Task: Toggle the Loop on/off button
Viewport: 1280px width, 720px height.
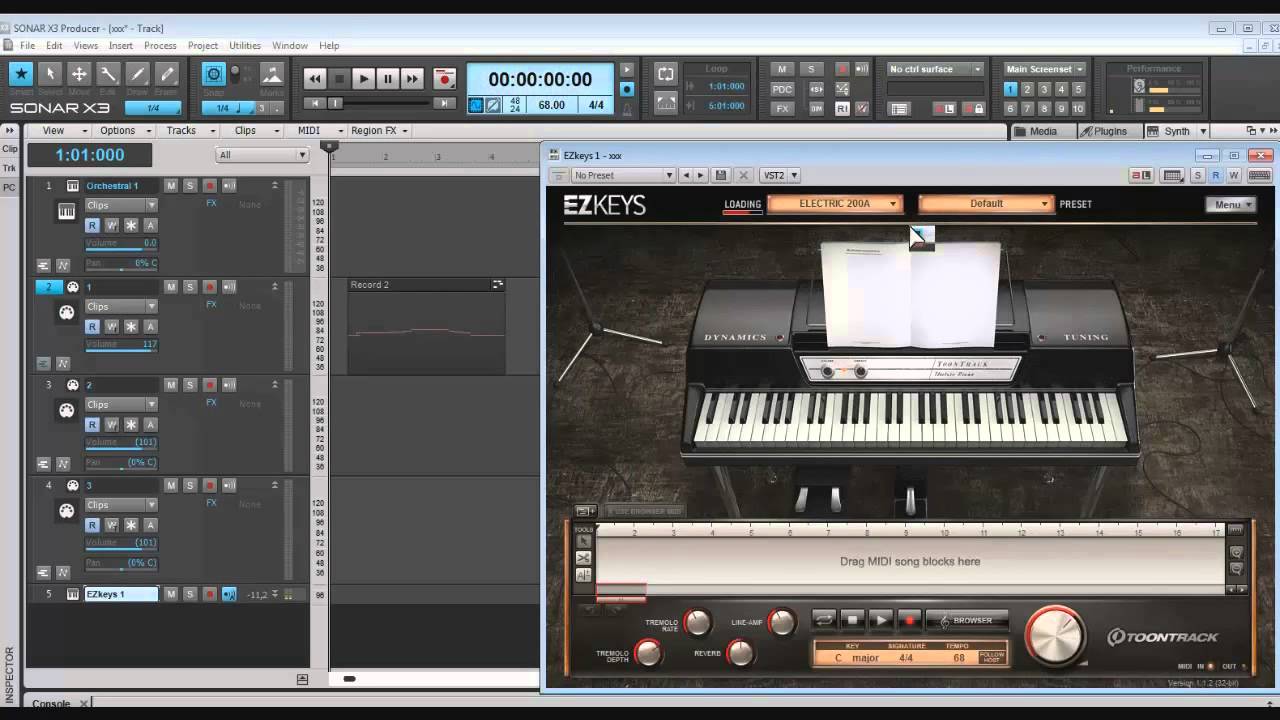Action: (666, 74)
